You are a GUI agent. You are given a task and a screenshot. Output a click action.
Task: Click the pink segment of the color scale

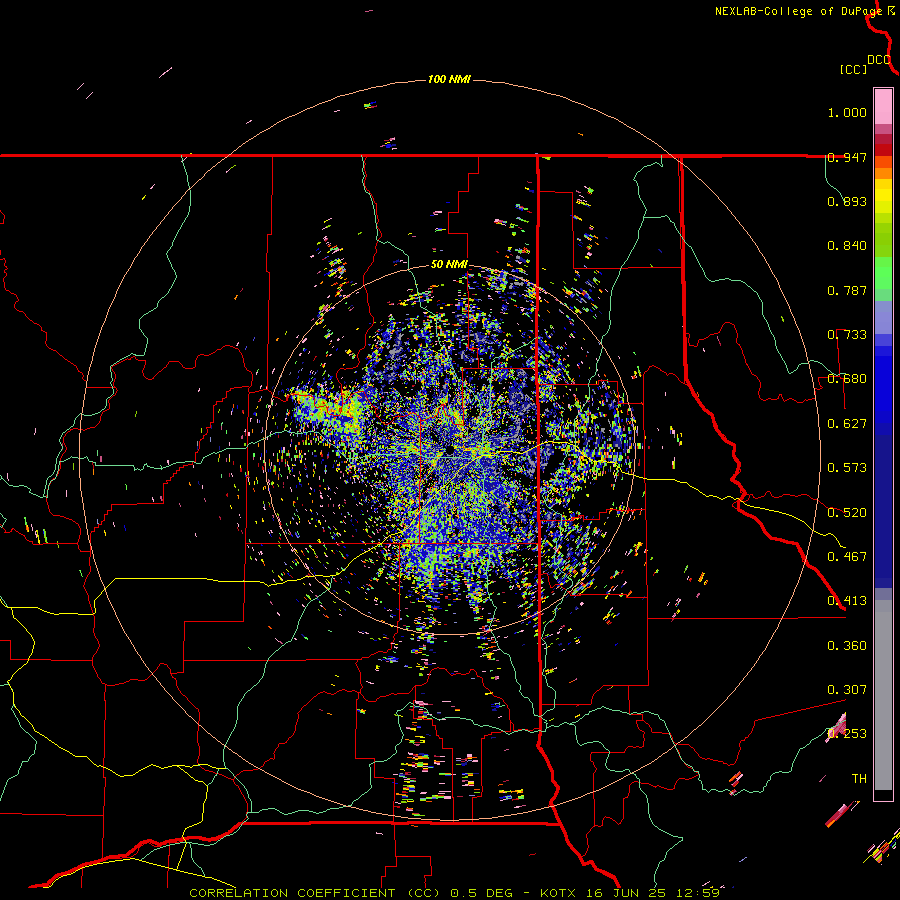(x=883, y=107)
